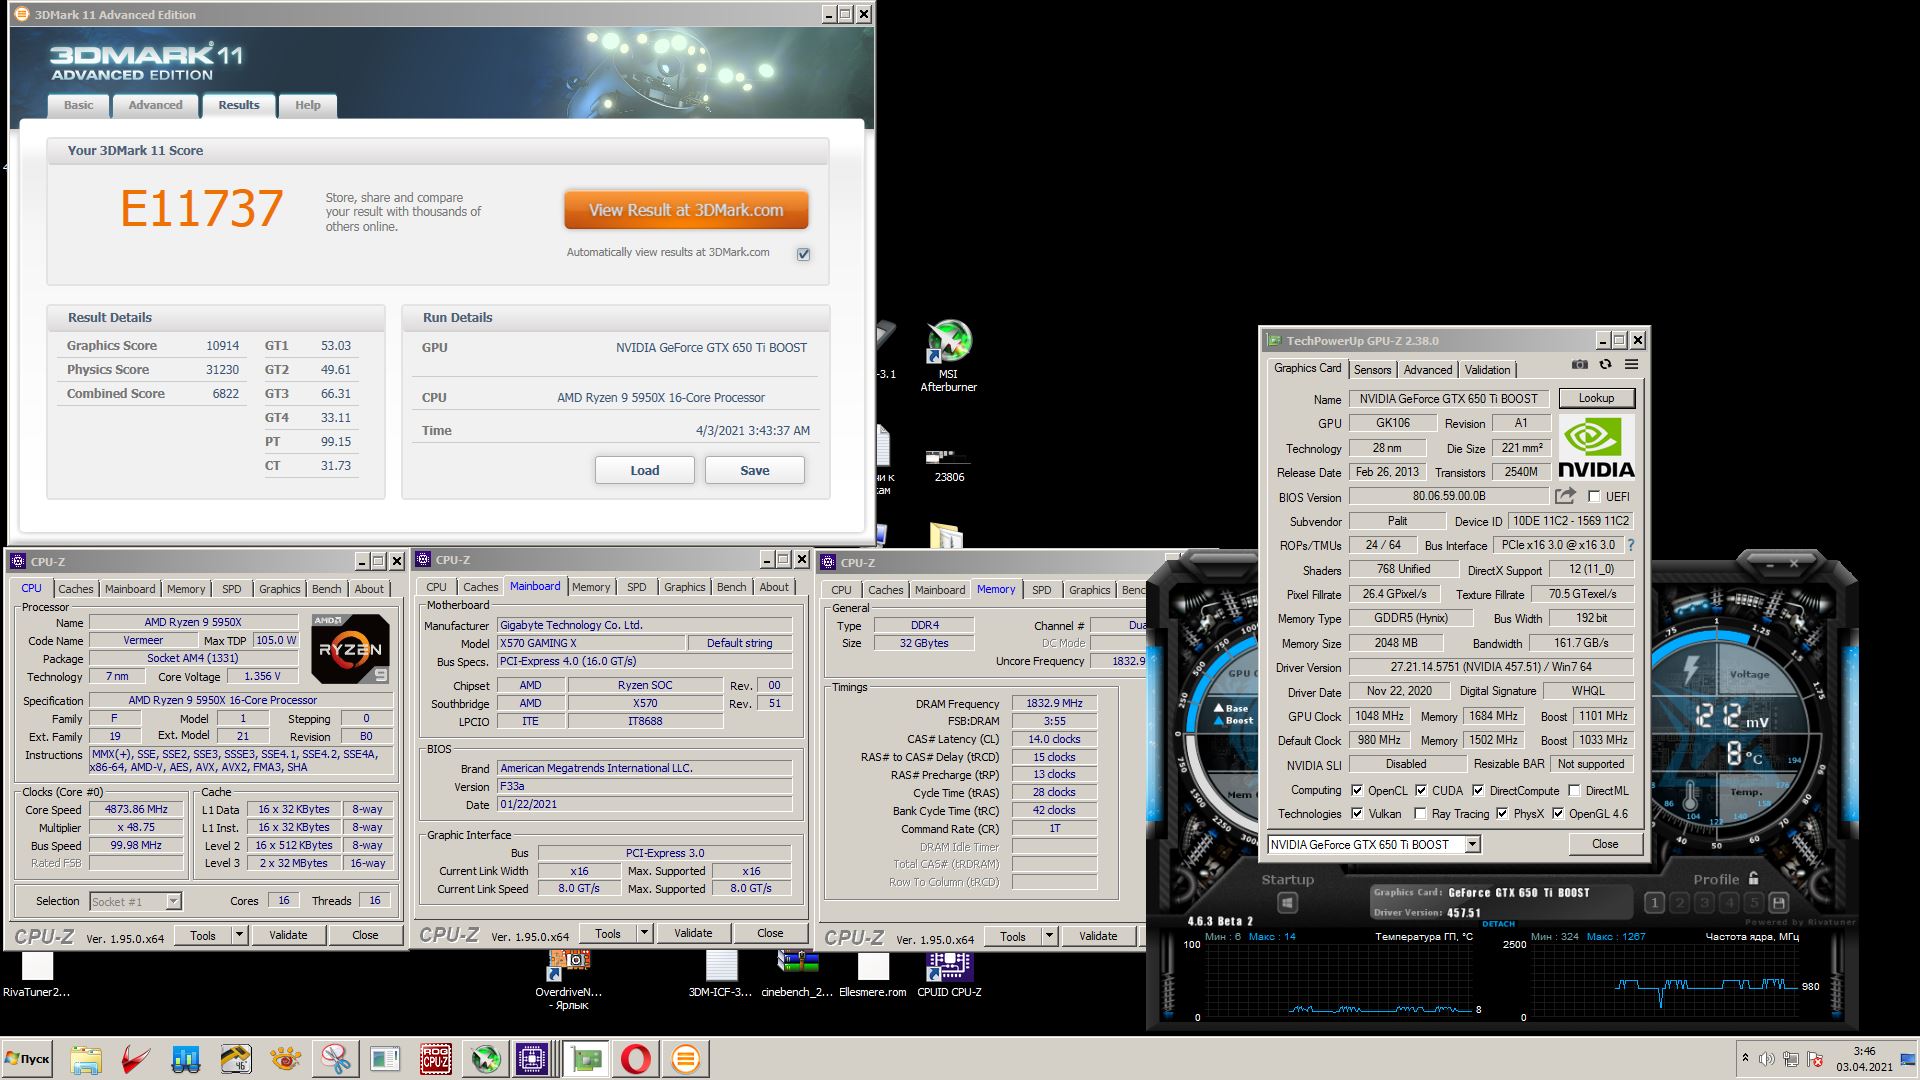Take a GPU-Z screenshot with camera icon
The width and height of the screenshot is (1920, 1080).
coord(1579,365)
